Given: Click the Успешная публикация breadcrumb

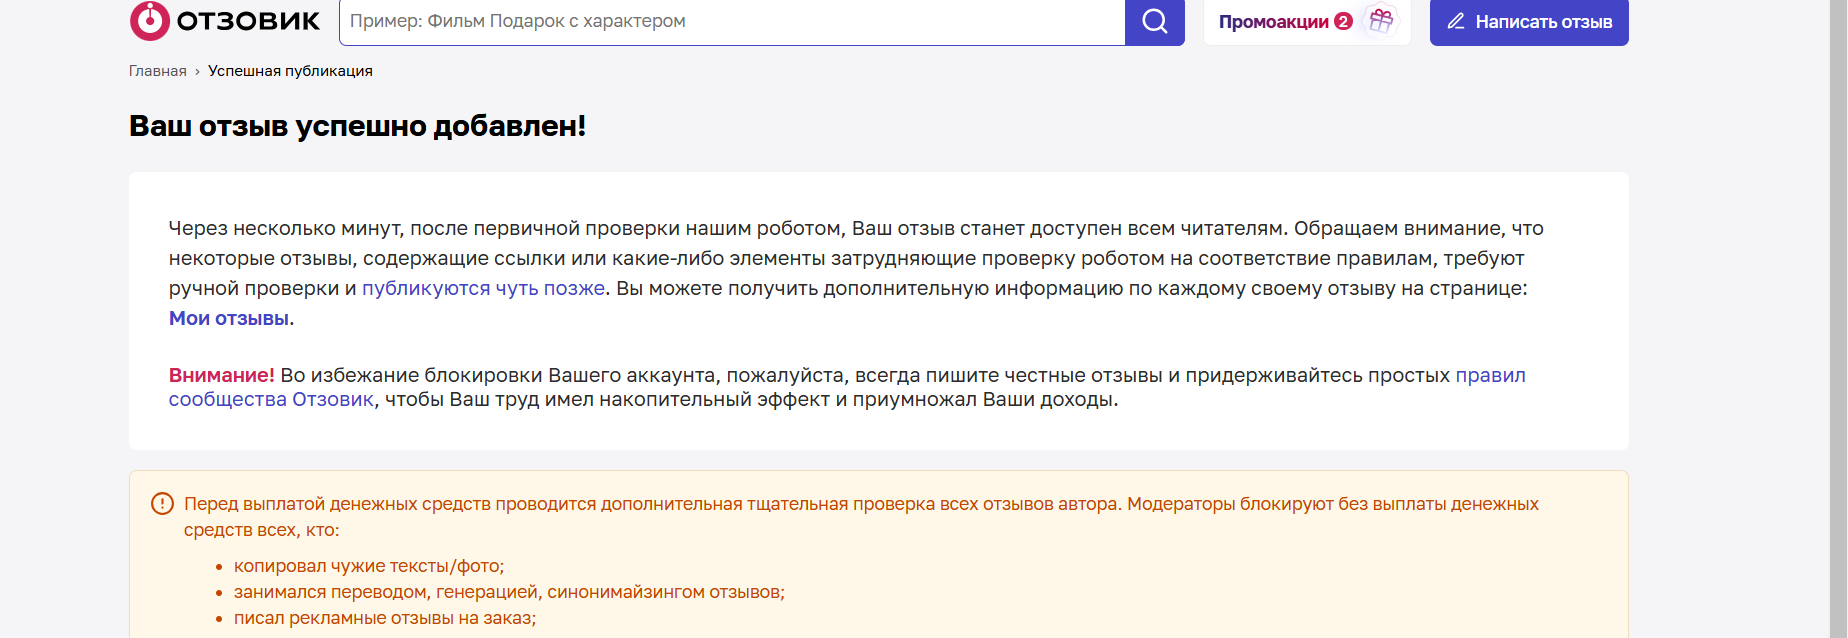Looking at the screenshot, I should point(290,71).
